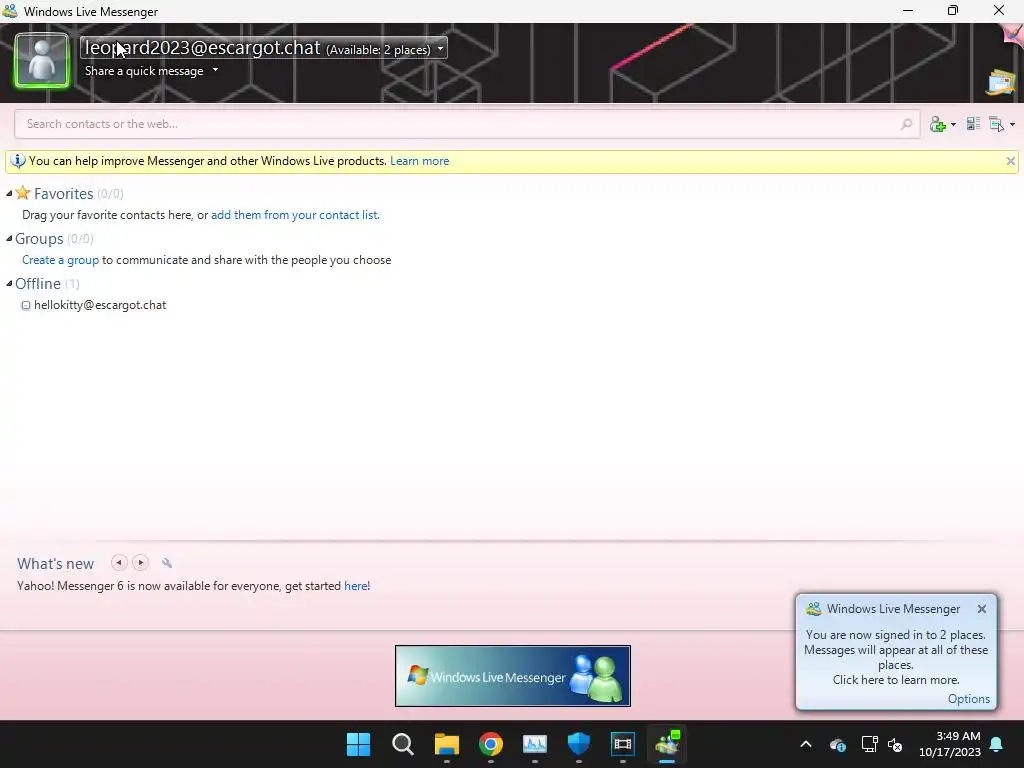
Task: Click the Messenger title bar app icon
Action: tap(10, 11)
